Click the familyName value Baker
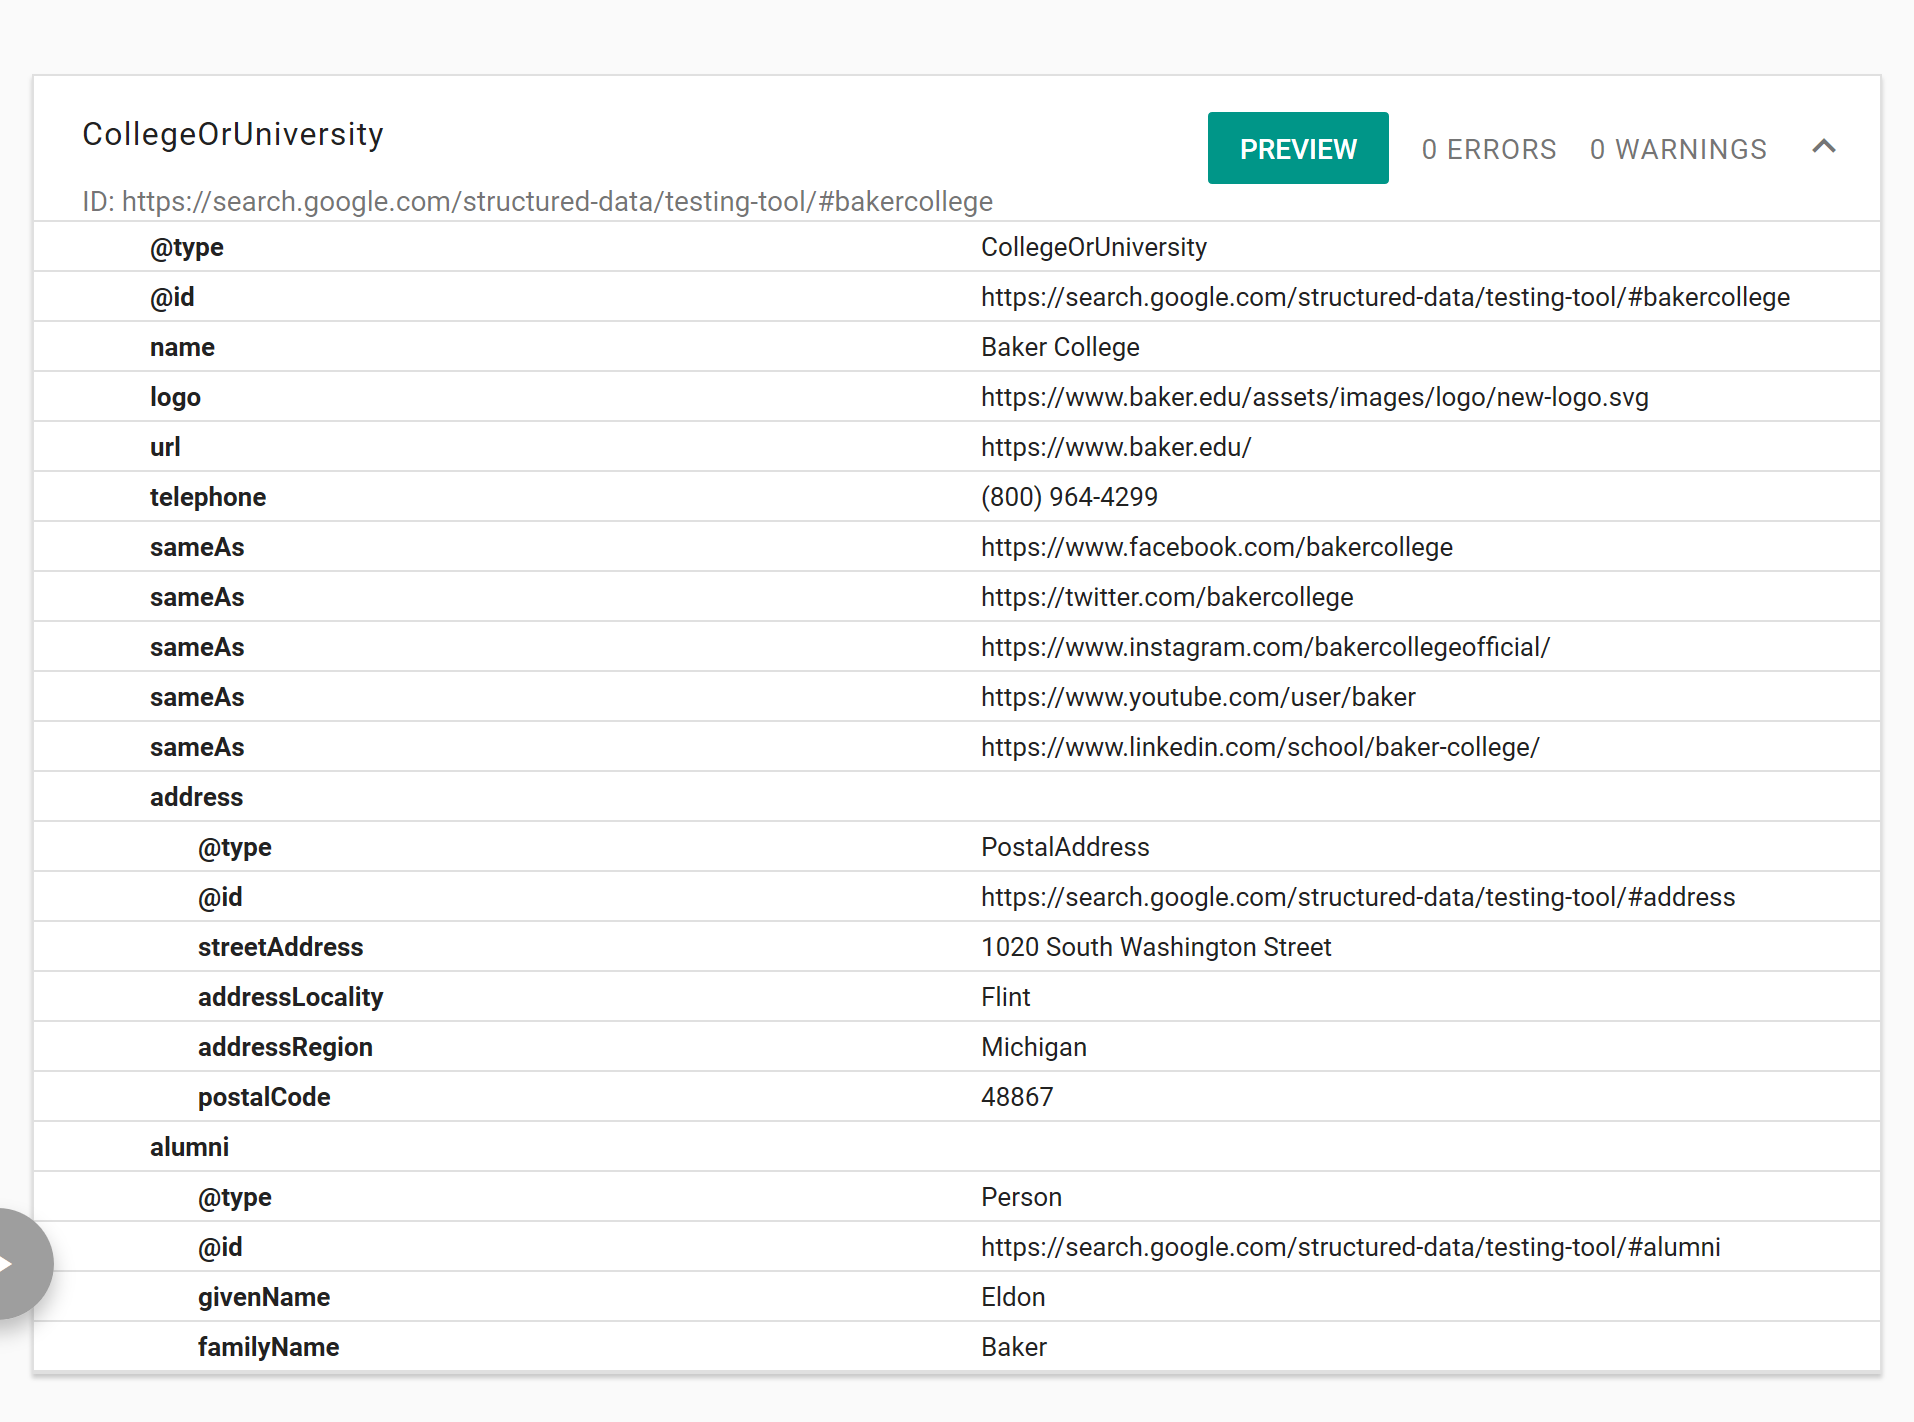The height and width of the screenshot is (1422, 1914). point(1013,1347)
